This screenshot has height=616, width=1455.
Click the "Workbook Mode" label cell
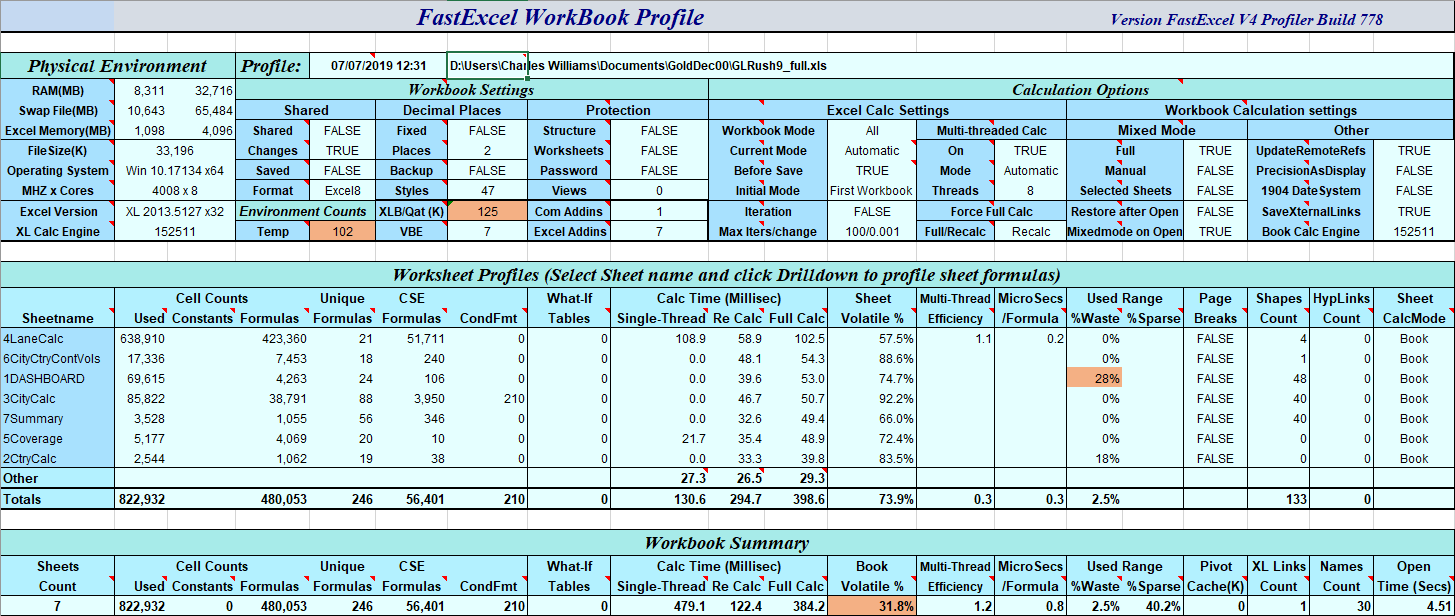(x=768, y=130)
